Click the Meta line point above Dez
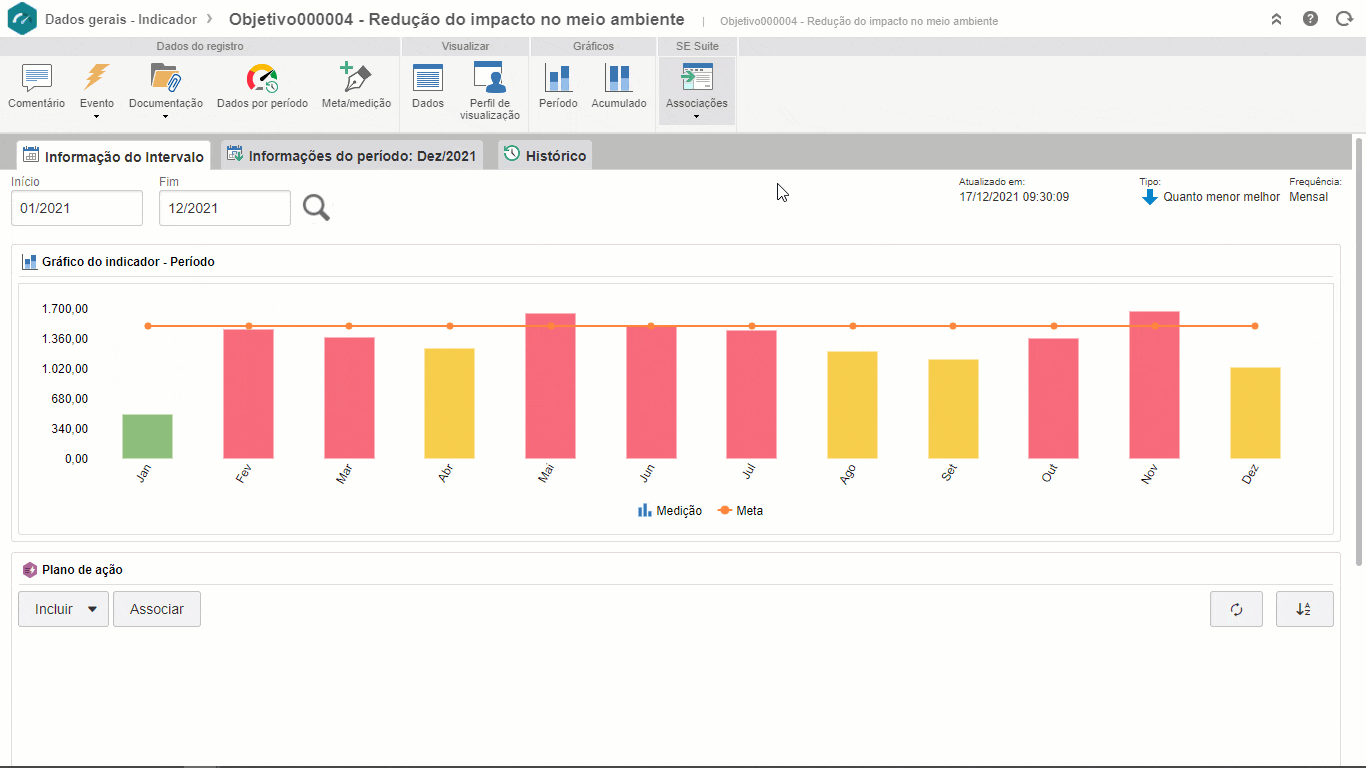This screenshot has height=768, width=1366. (1255, 326)
